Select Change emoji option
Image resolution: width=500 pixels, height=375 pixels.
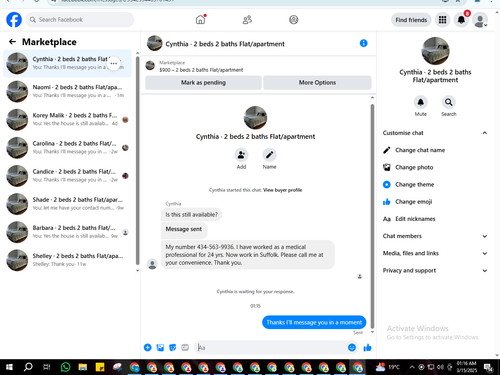[x=435, y=202]
